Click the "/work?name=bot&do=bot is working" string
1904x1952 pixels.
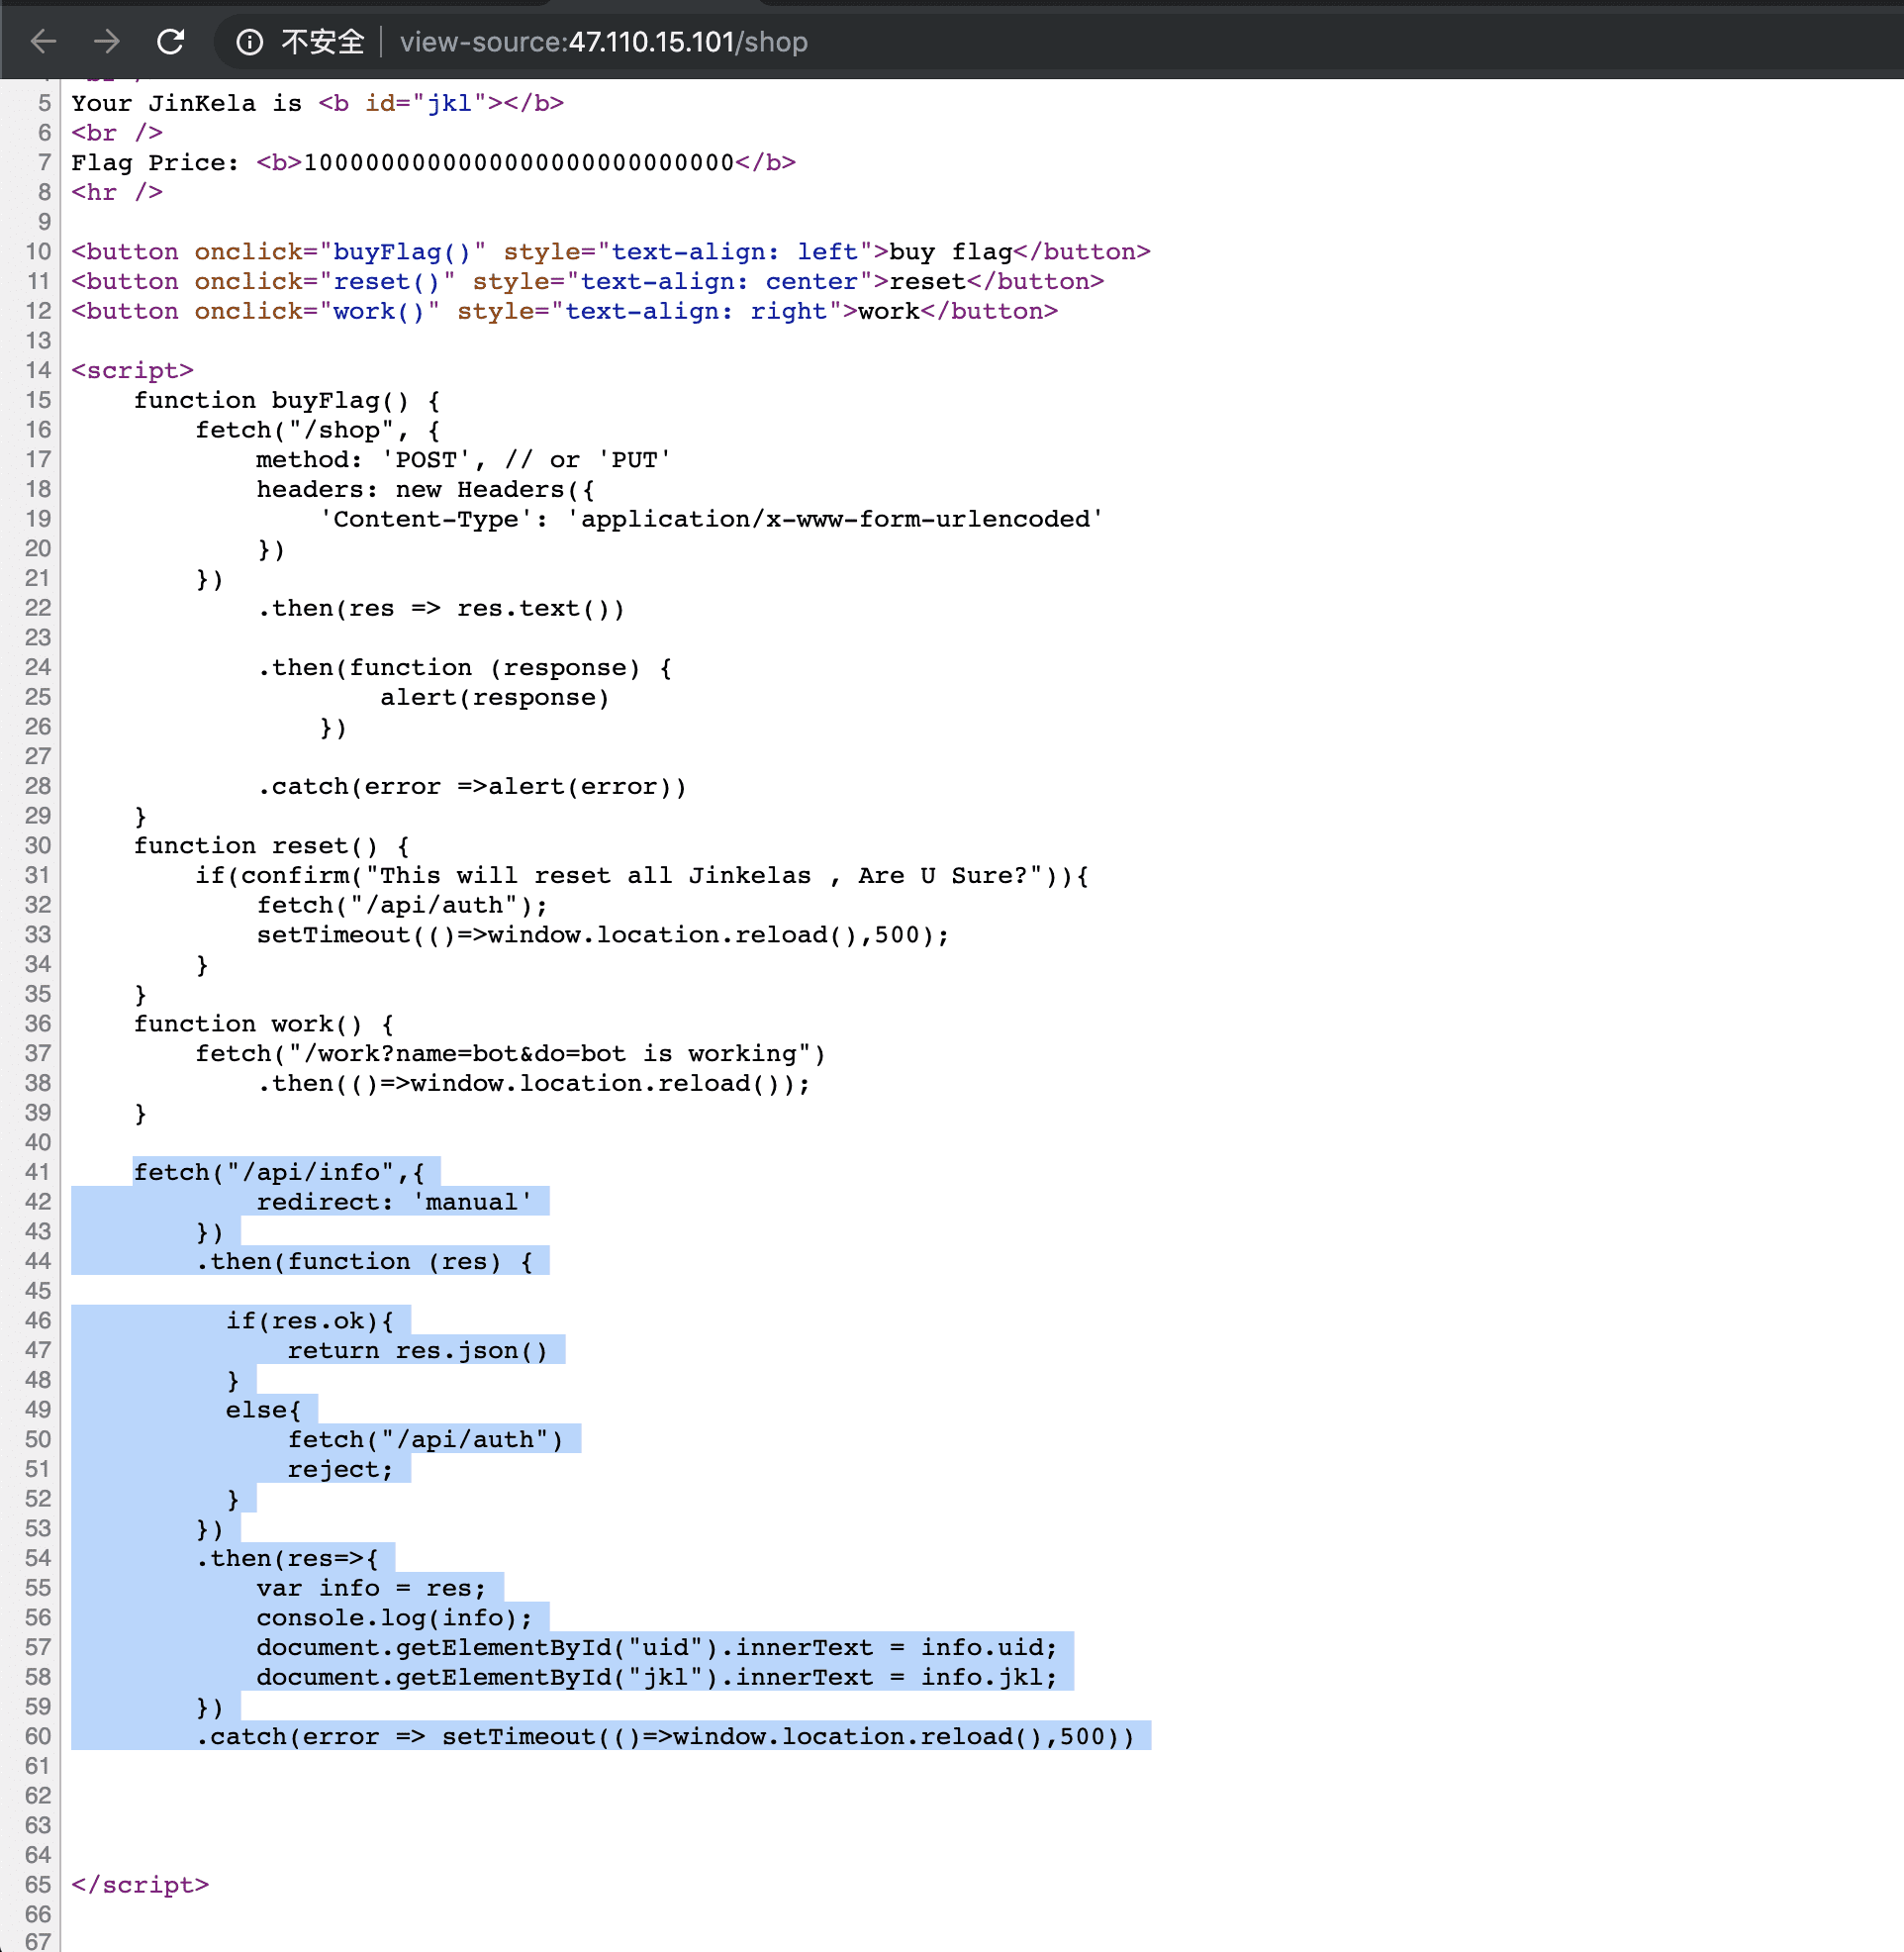point(550,1054)
